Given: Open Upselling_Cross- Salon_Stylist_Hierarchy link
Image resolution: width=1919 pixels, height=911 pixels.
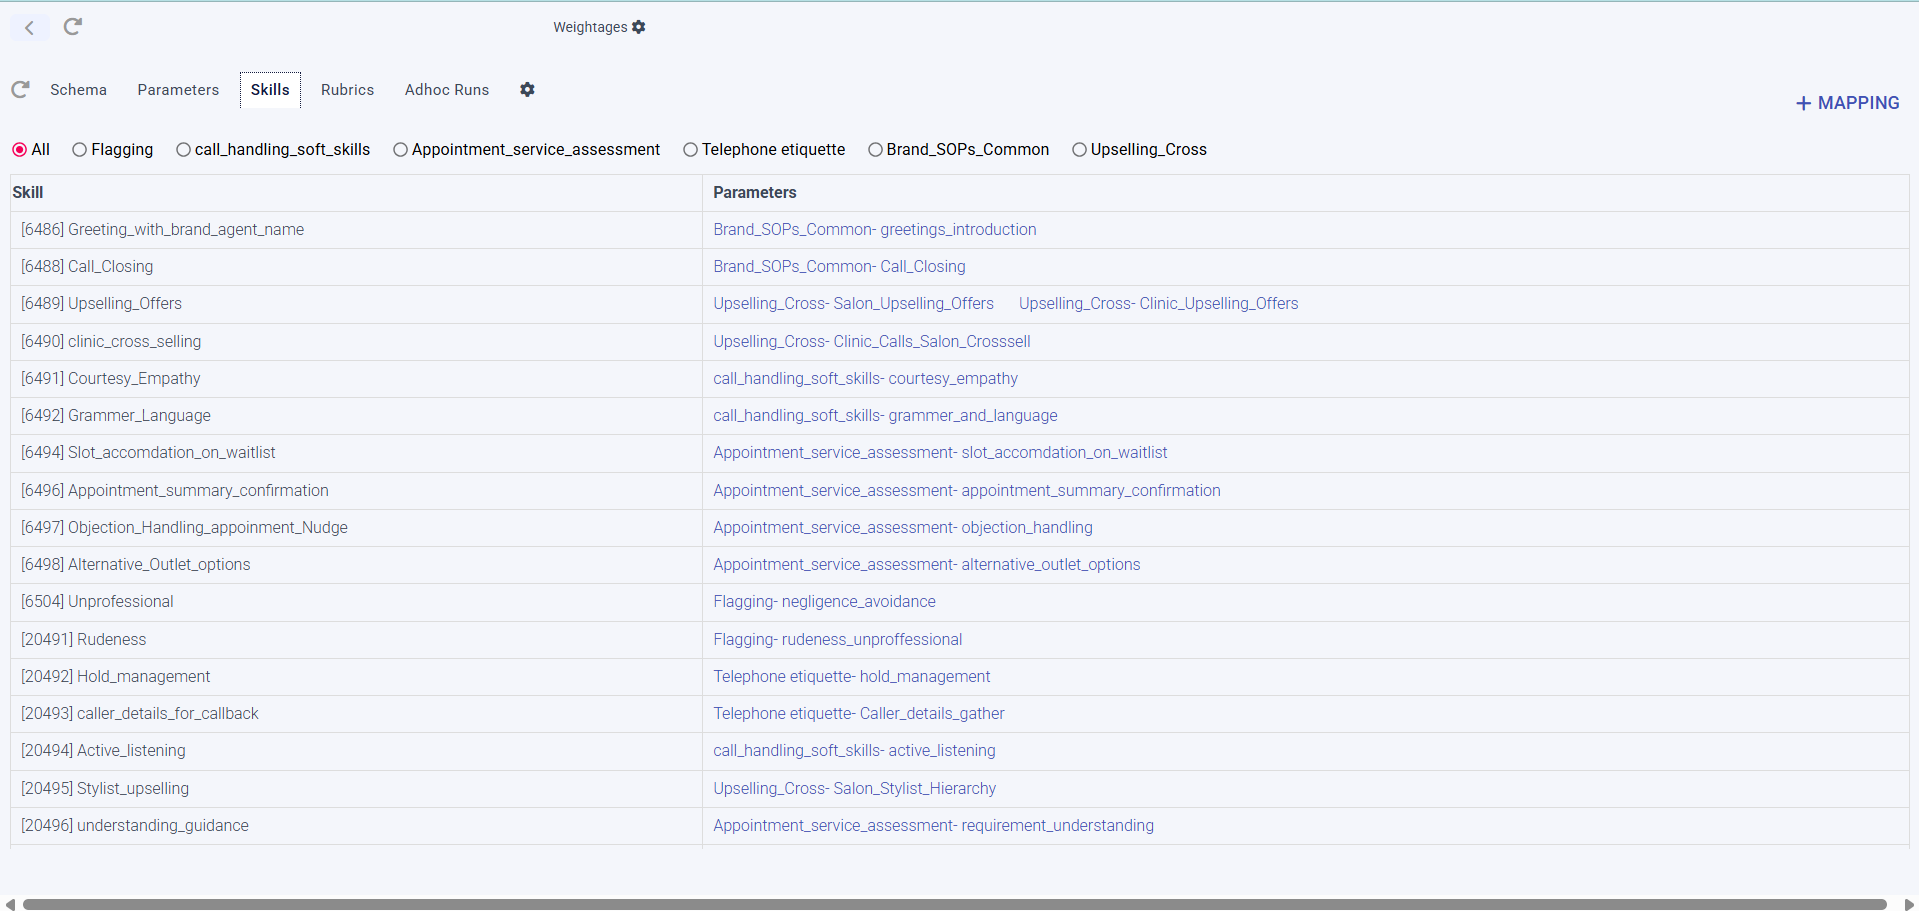Looking at the screenshot, I should tap(854, 789).
